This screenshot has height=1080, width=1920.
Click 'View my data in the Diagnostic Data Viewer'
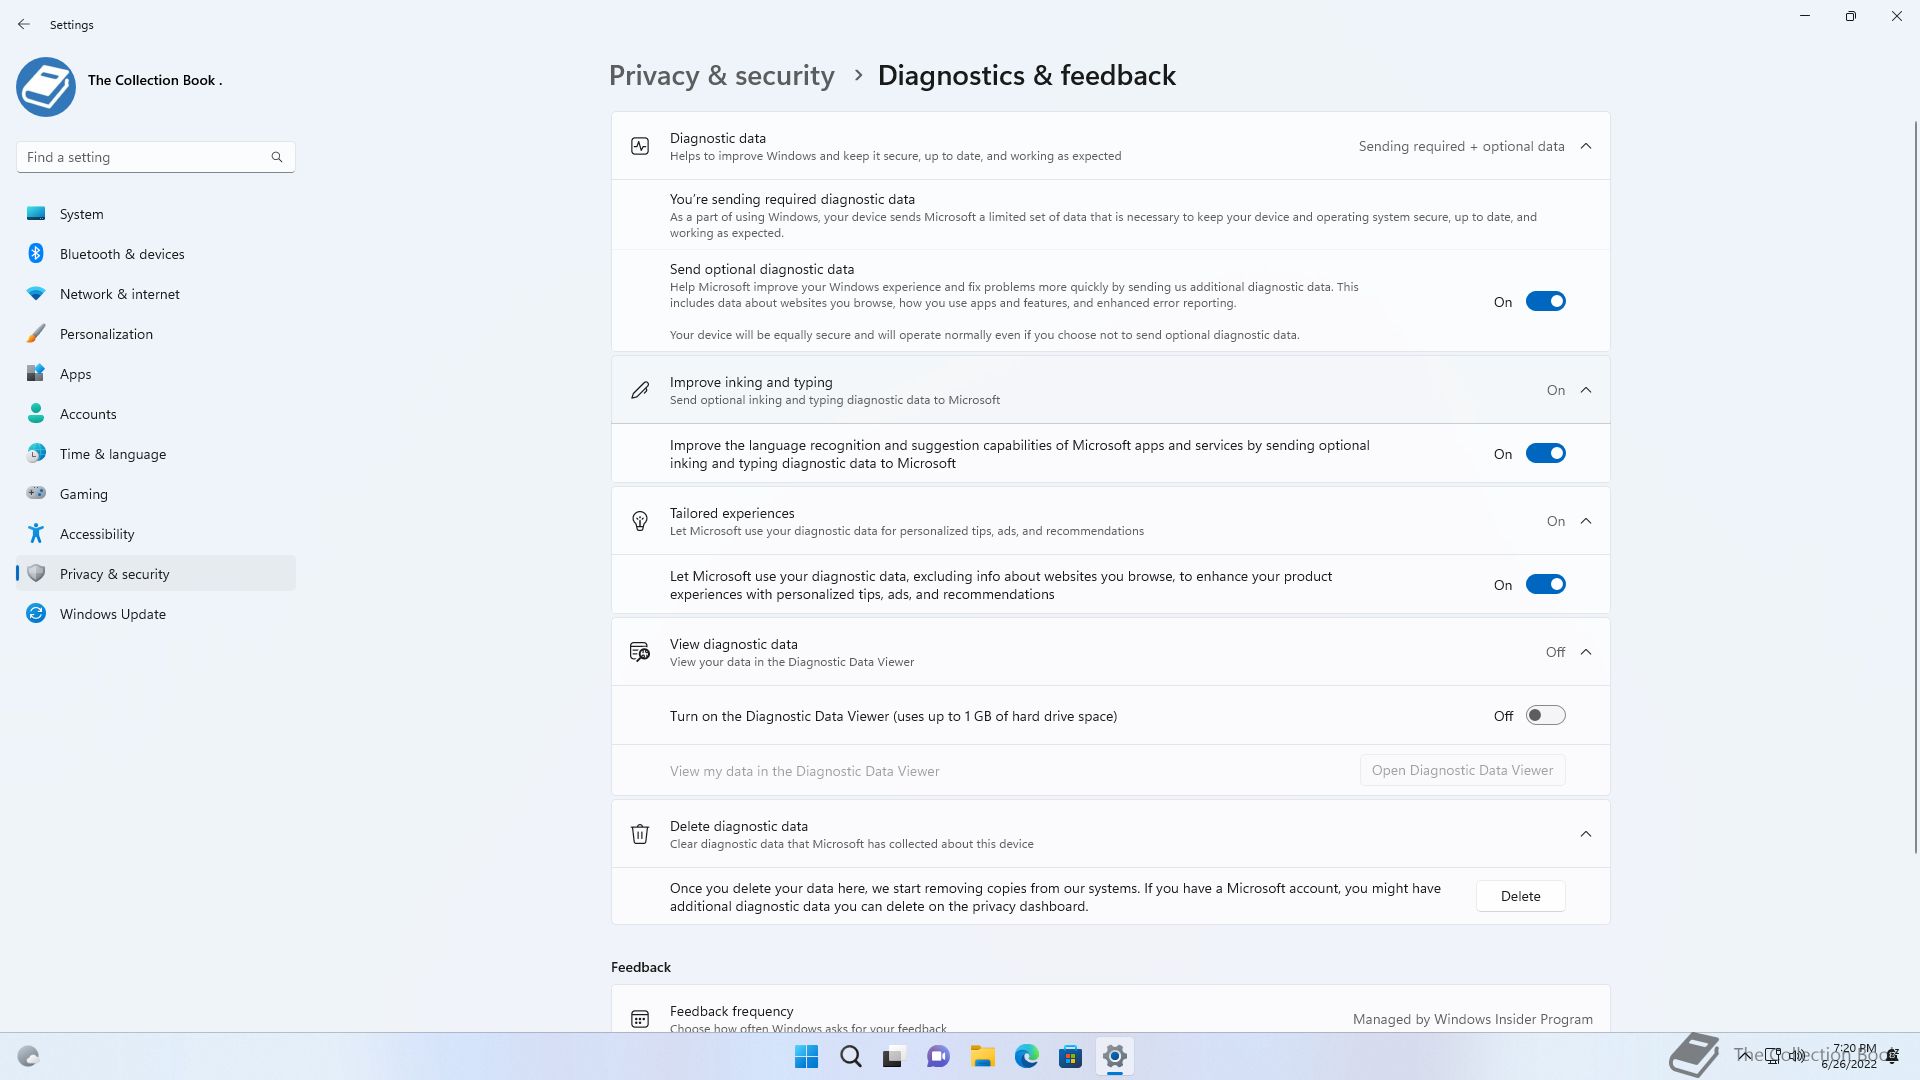click(x=804, y=771)
